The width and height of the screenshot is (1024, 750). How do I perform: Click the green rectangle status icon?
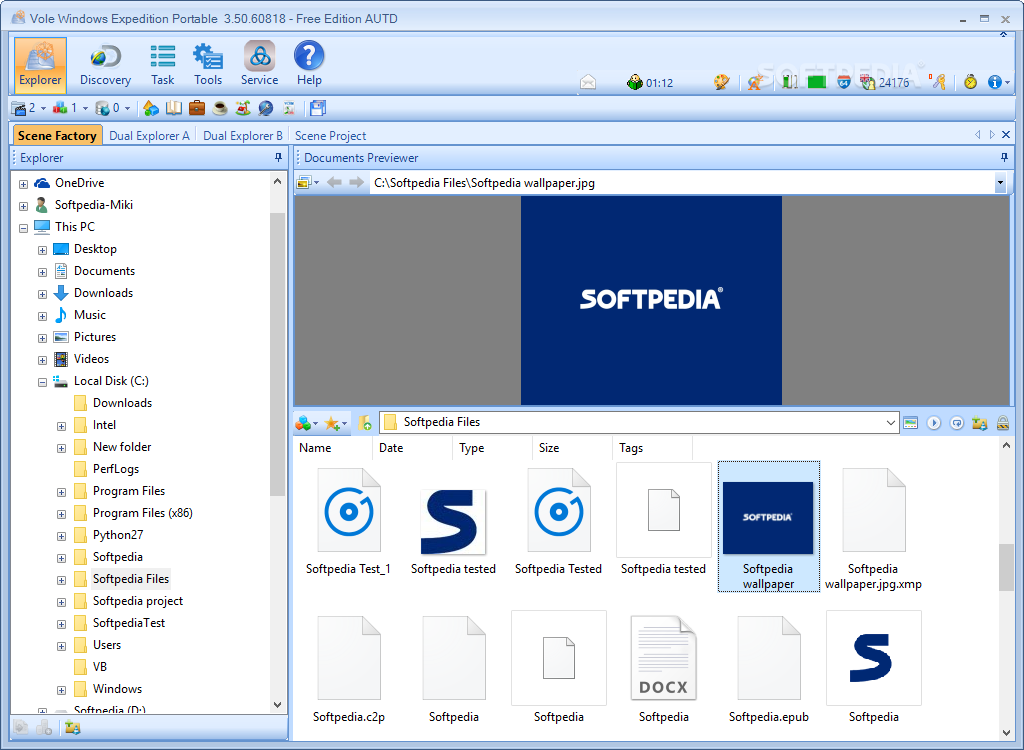click(x=816, y=82)
